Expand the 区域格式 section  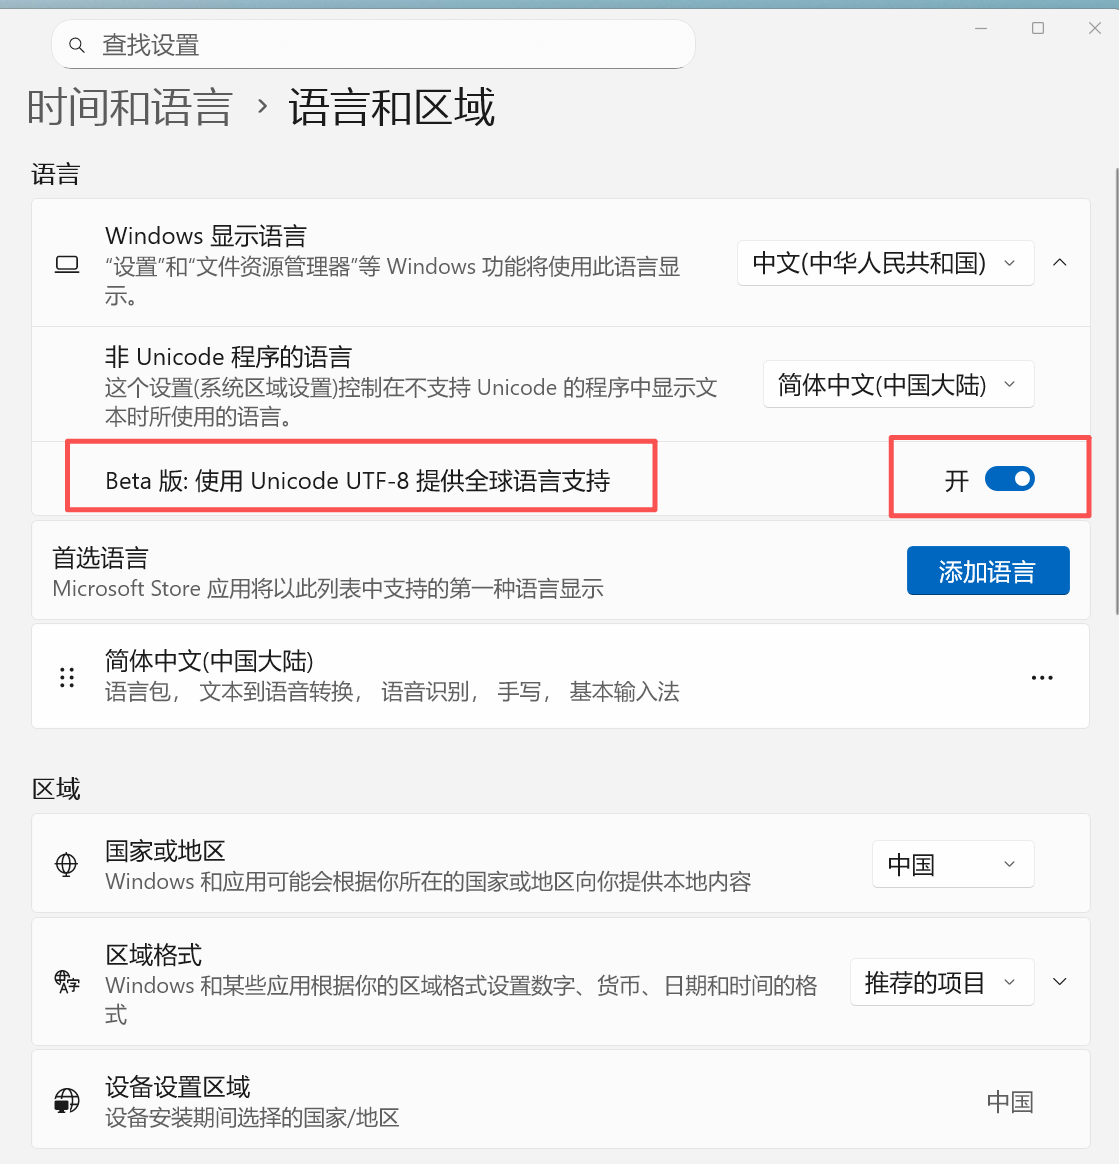(1060, 981)
